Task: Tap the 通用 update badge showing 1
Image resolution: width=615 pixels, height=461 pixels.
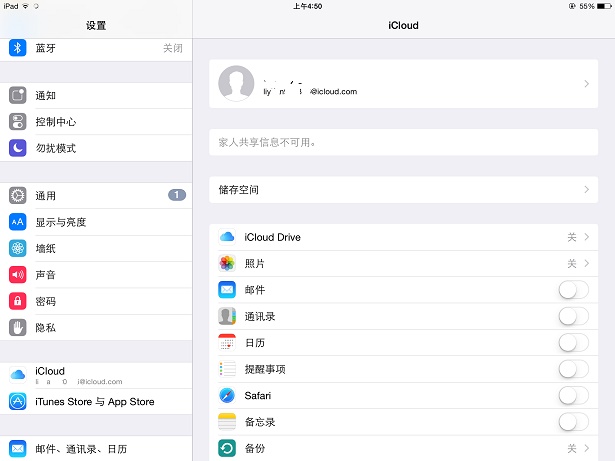Action: [x=177, y=195]
